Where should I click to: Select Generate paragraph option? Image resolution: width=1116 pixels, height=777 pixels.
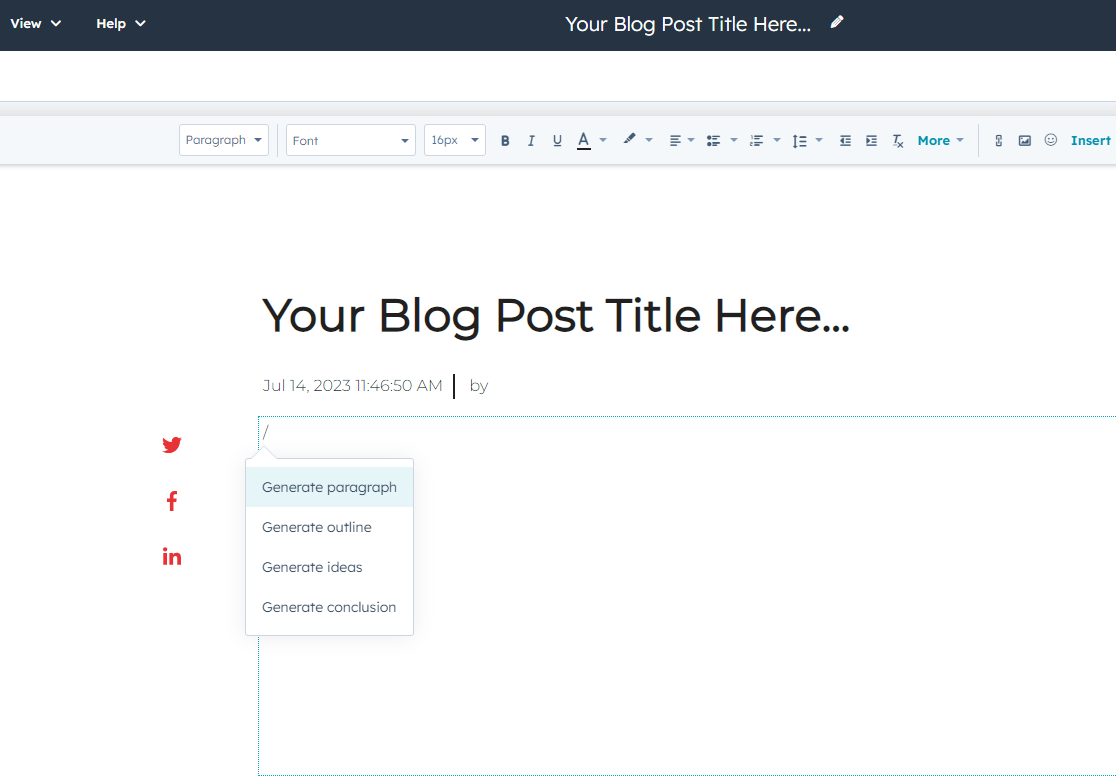pyautogui.click(x=330, y=487)
